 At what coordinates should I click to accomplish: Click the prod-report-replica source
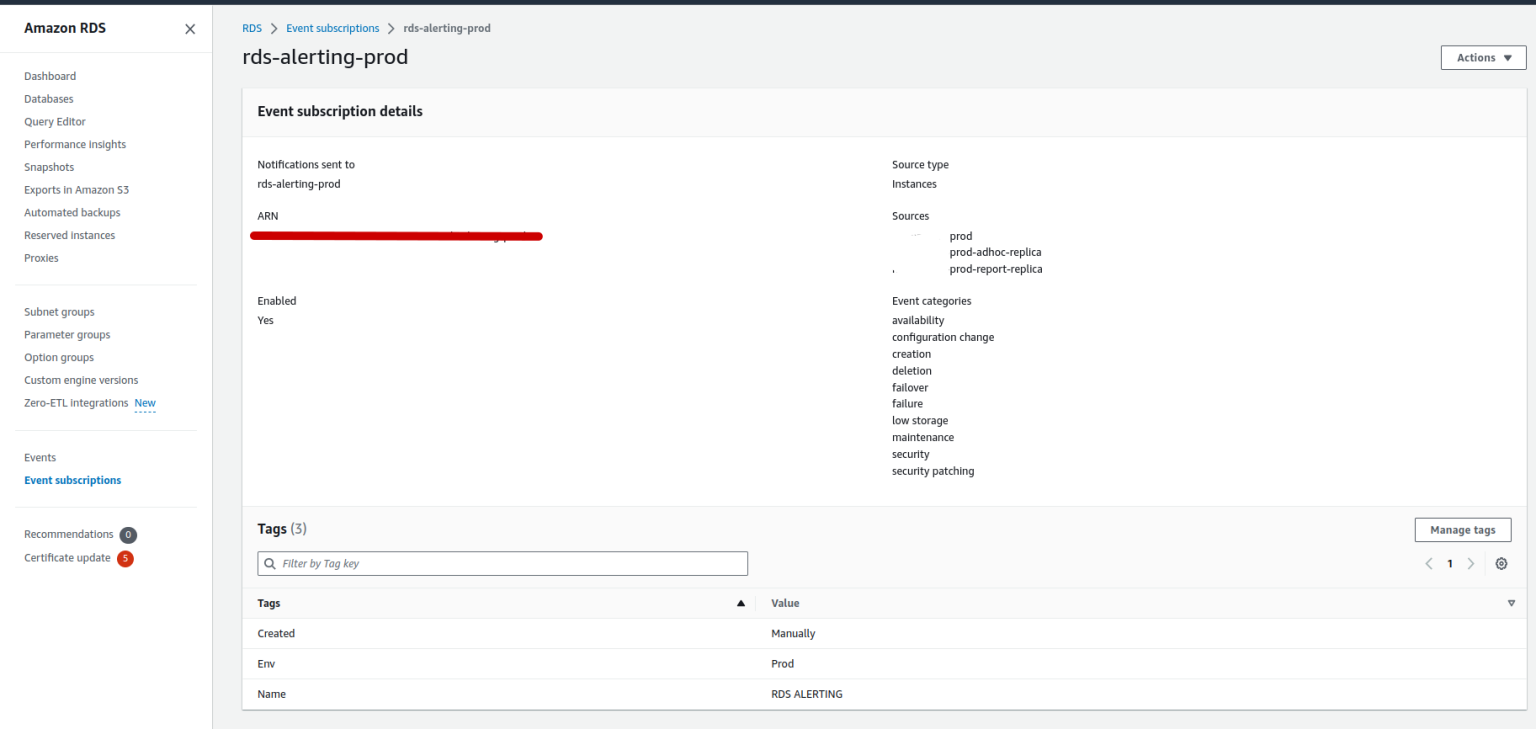pyautogui.click(x=996, y=269)
